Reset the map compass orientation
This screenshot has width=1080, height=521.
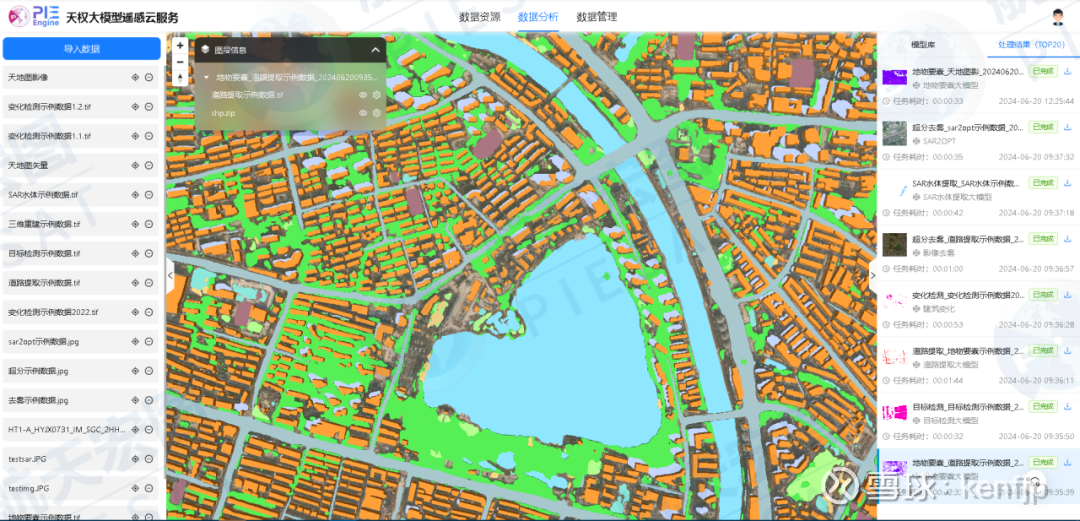tap(180, 78)
